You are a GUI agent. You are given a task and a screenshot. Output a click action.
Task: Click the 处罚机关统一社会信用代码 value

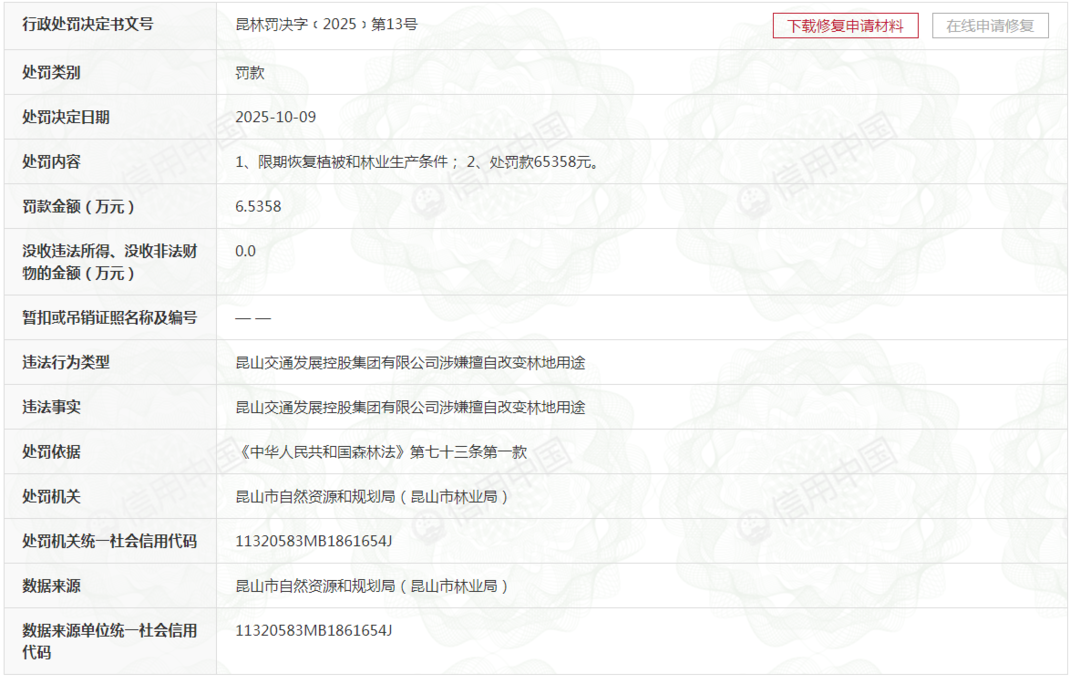coord(313,541)
